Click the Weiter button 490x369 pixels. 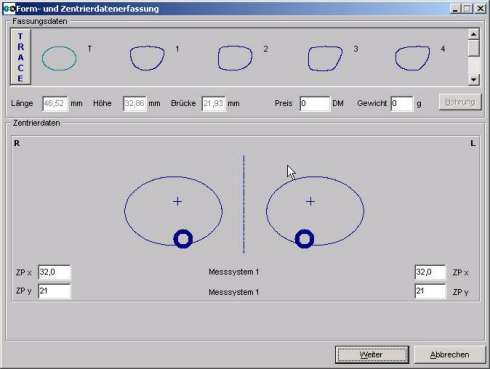click(372, 355)
